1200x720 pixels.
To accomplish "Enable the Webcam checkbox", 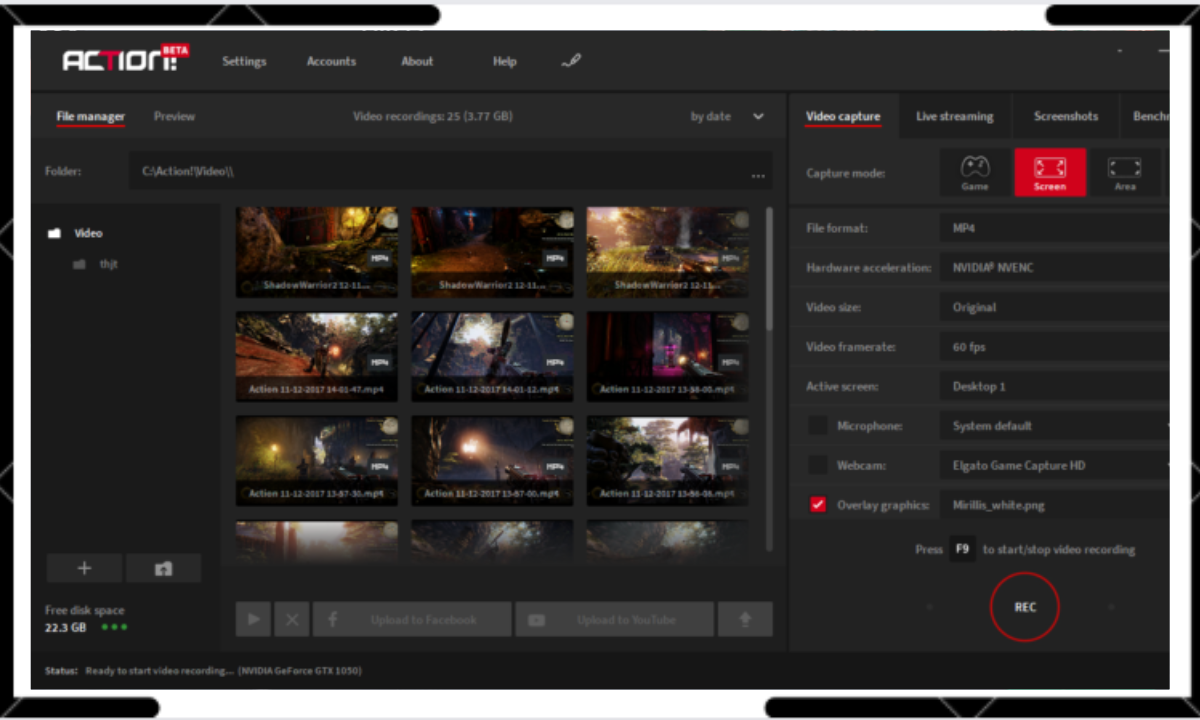I will (818, 465).
